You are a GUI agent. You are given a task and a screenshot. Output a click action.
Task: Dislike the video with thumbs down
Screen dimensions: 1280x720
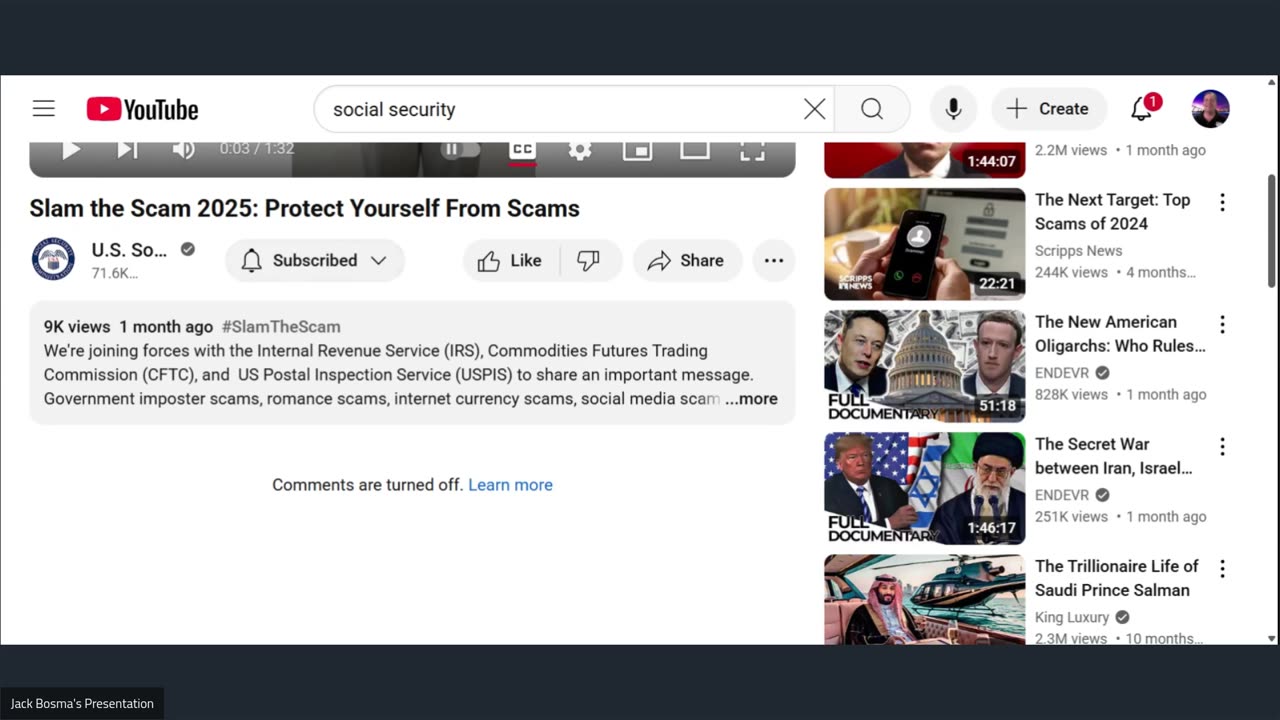pyautogui.click(x=589, y=260)
